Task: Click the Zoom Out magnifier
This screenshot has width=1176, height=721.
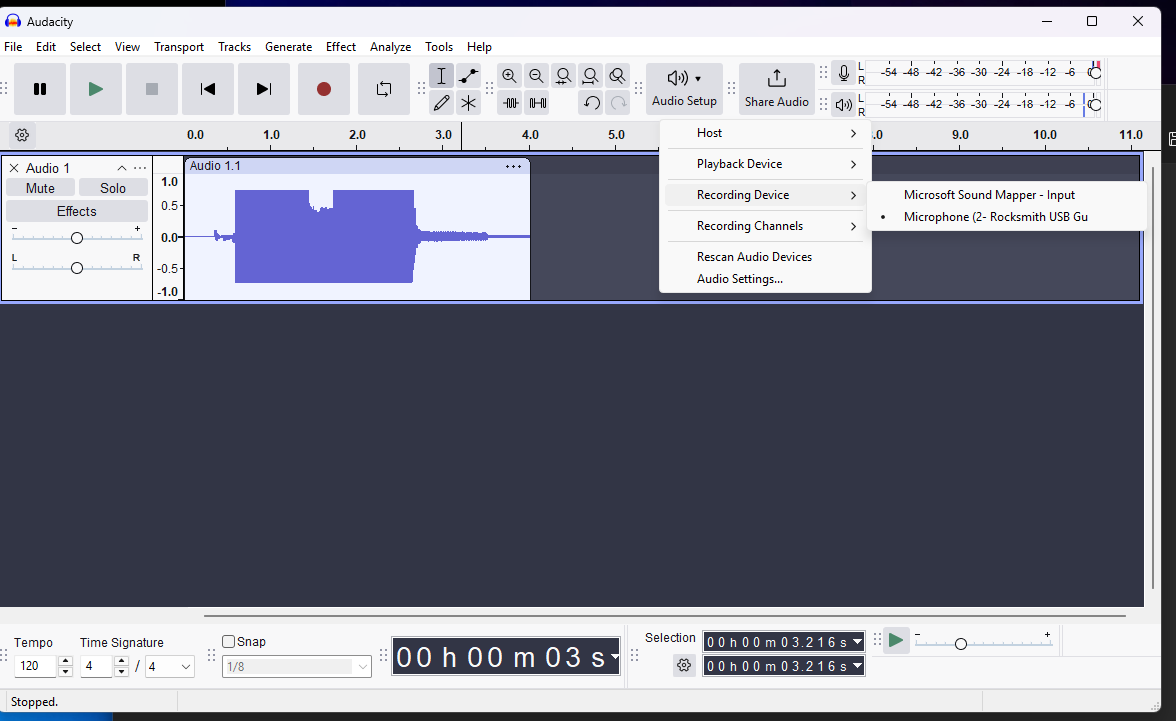Action: click(x=536, y=76)
